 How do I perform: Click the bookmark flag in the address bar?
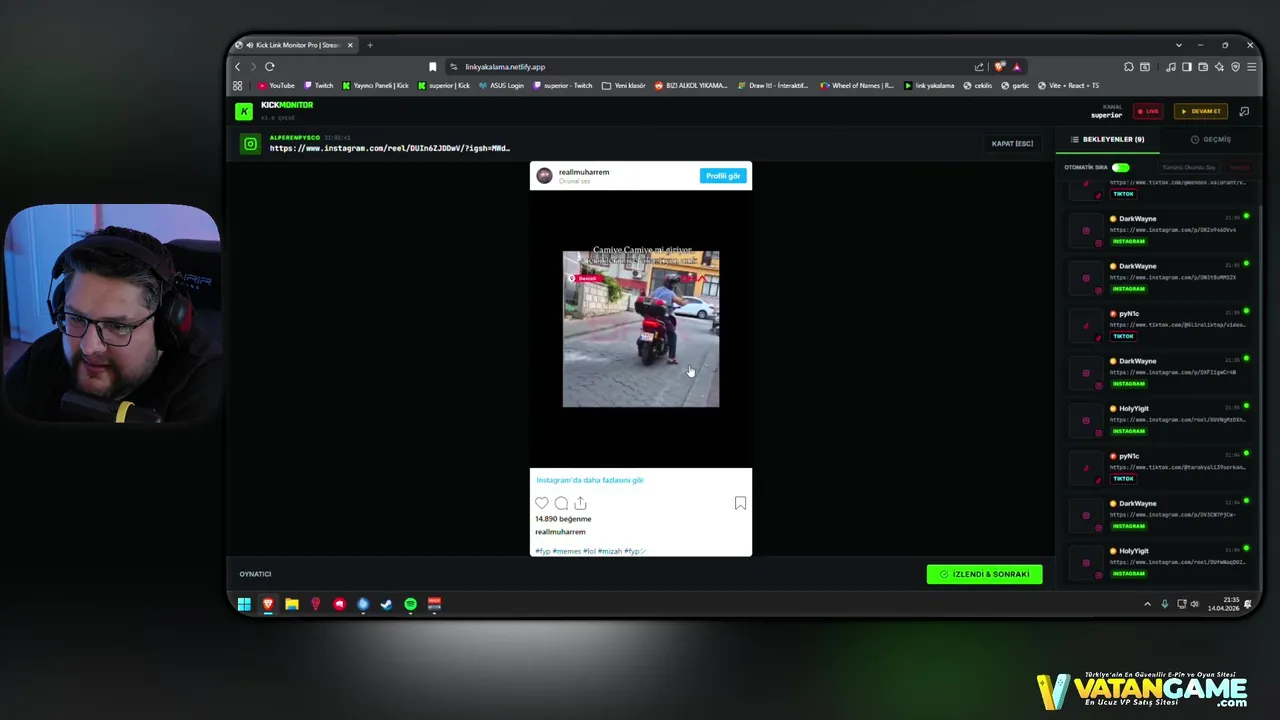point(432,67)
